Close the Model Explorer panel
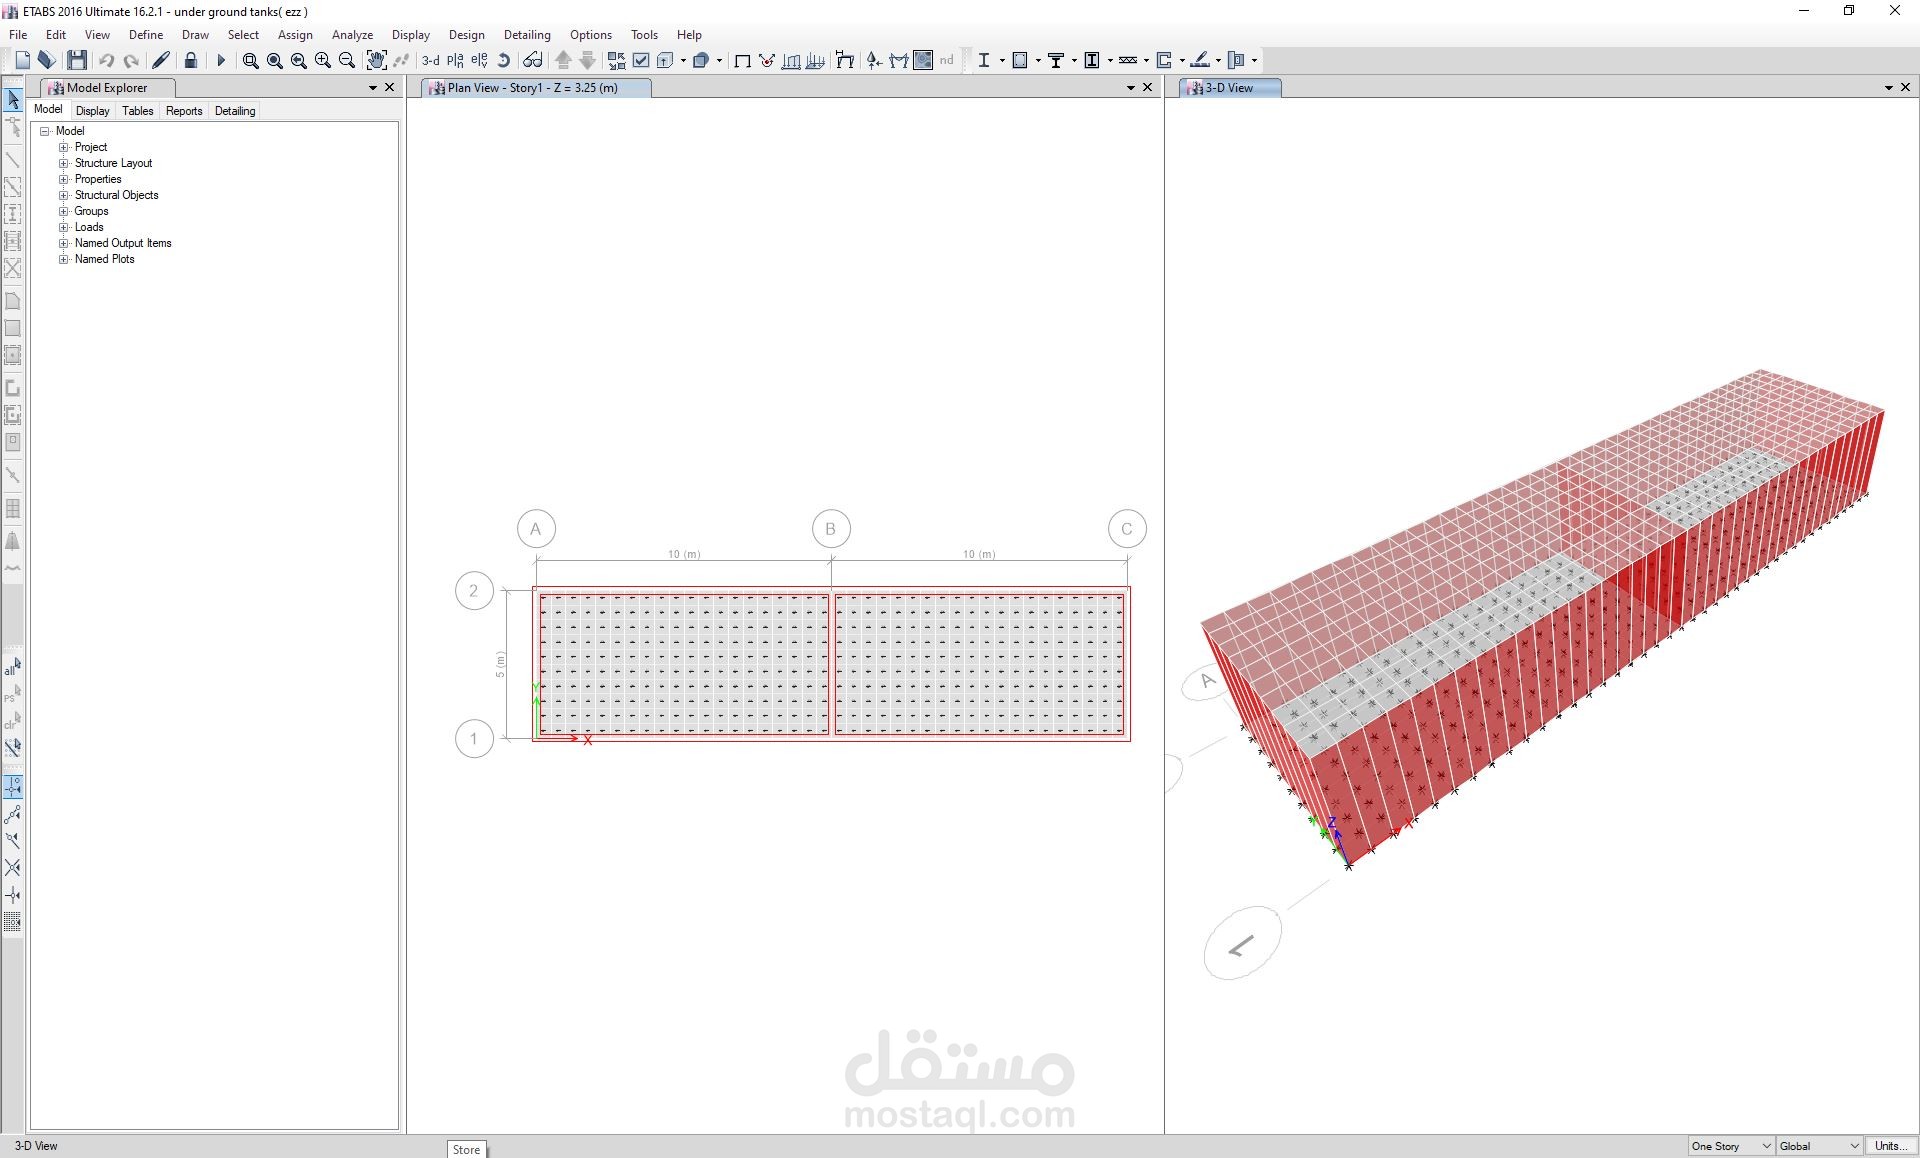Screen dimensions: 1920x1158 (390, 88)
